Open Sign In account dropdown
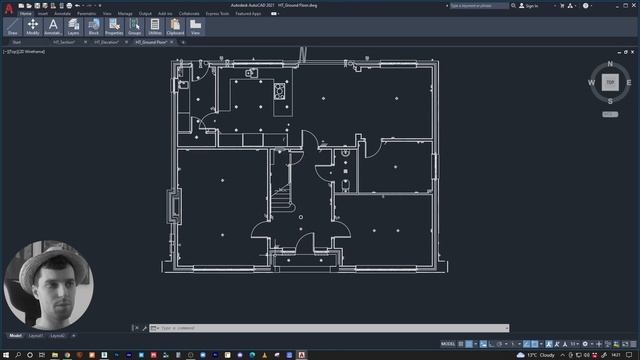Screen dimensions: 640x360 555,6
